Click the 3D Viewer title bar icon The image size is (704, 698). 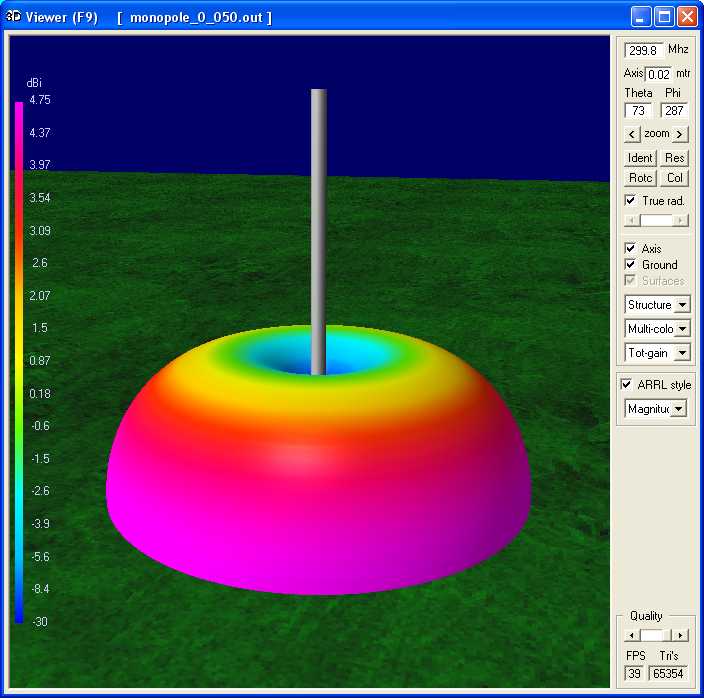point(14,17)
